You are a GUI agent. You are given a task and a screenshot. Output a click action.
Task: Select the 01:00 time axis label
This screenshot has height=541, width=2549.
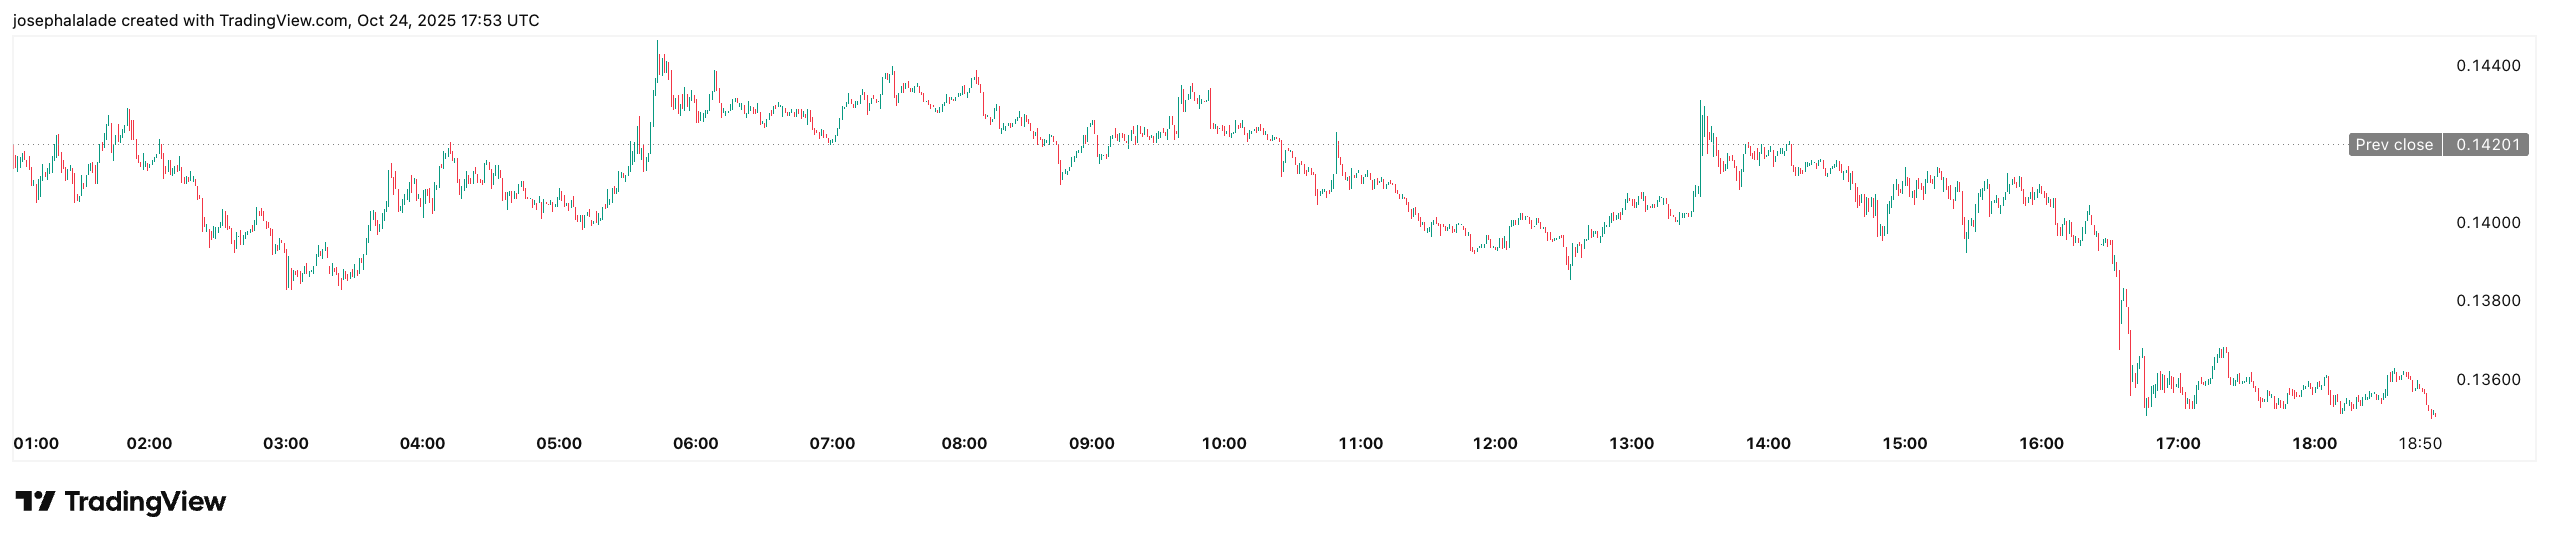point(36,443)
